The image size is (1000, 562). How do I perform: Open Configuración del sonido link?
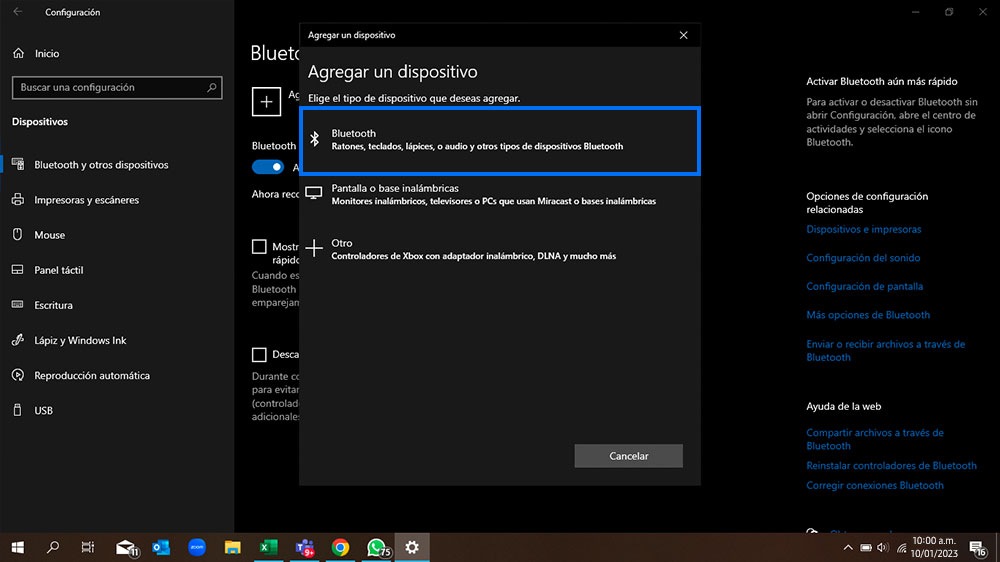click(x=863, y=258)
